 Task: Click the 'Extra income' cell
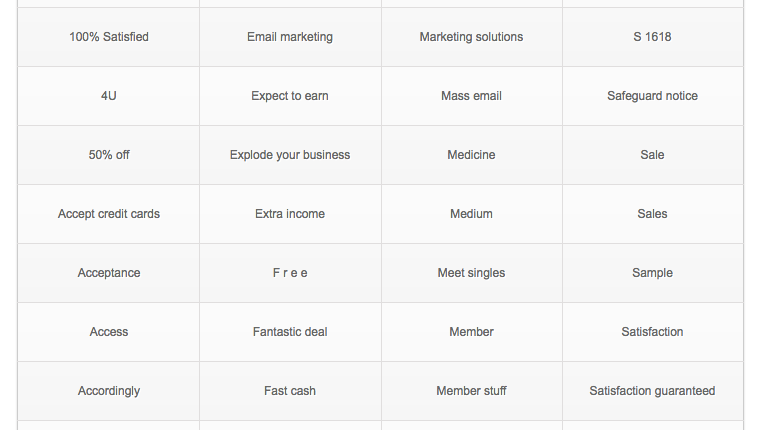290,214
